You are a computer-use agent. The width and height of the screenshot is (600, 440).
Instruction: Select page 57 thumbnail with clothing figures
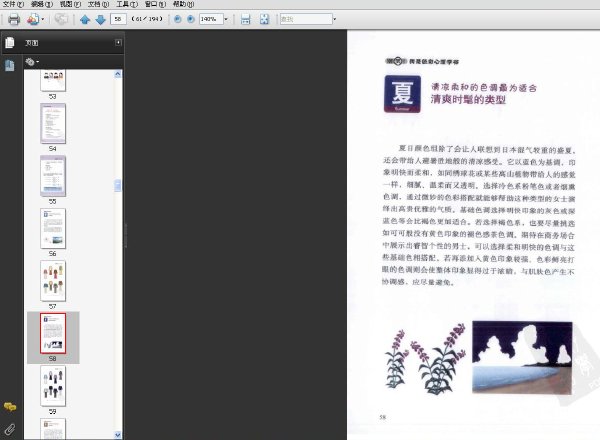(x=53, y=281)
